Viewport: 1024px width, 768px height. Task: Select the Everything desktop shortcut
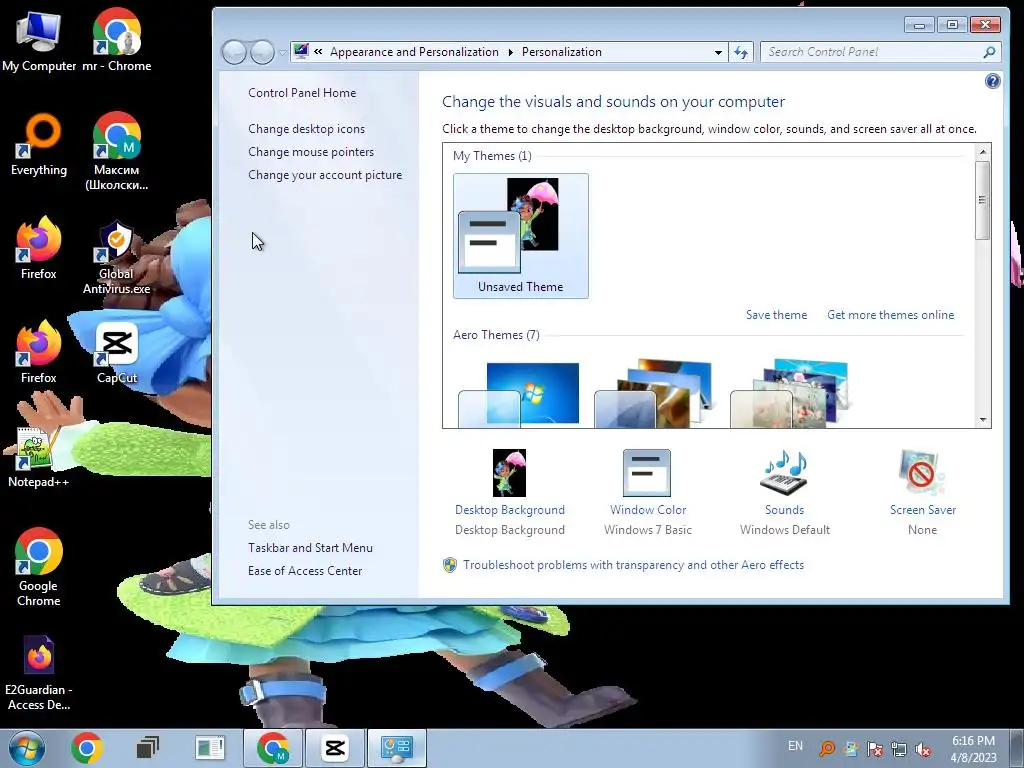39,144
